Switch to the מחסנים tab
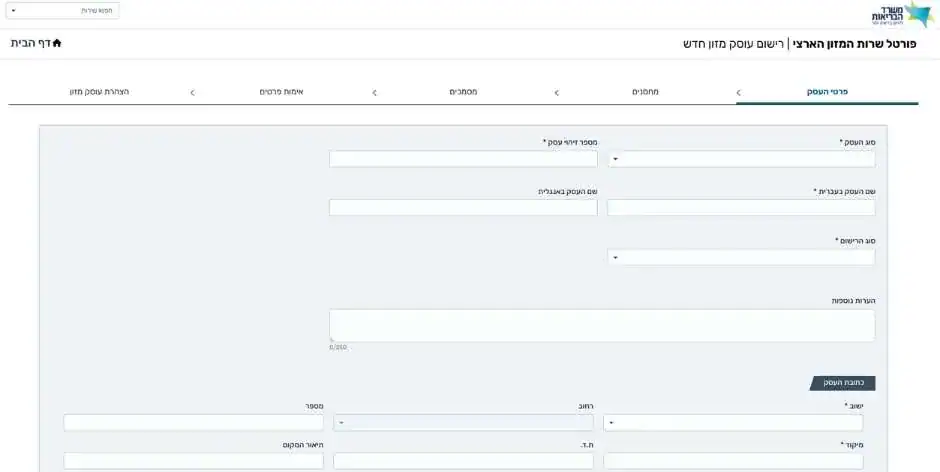940x472 pixels. [x=645, y=92]
